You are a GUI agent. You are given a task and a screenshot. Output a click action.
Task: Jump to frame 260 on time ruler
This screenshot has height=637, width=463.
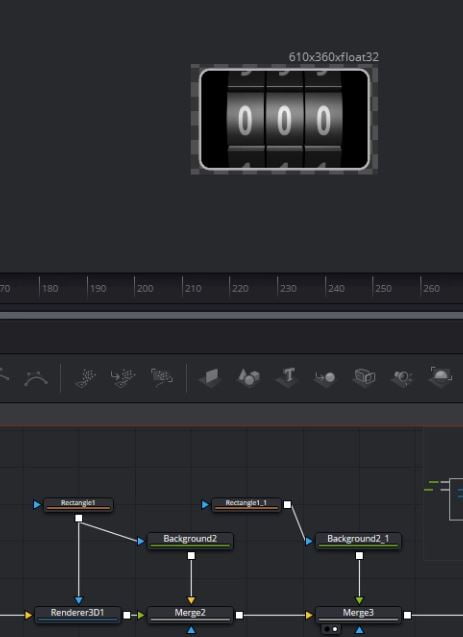pos(431,288)
